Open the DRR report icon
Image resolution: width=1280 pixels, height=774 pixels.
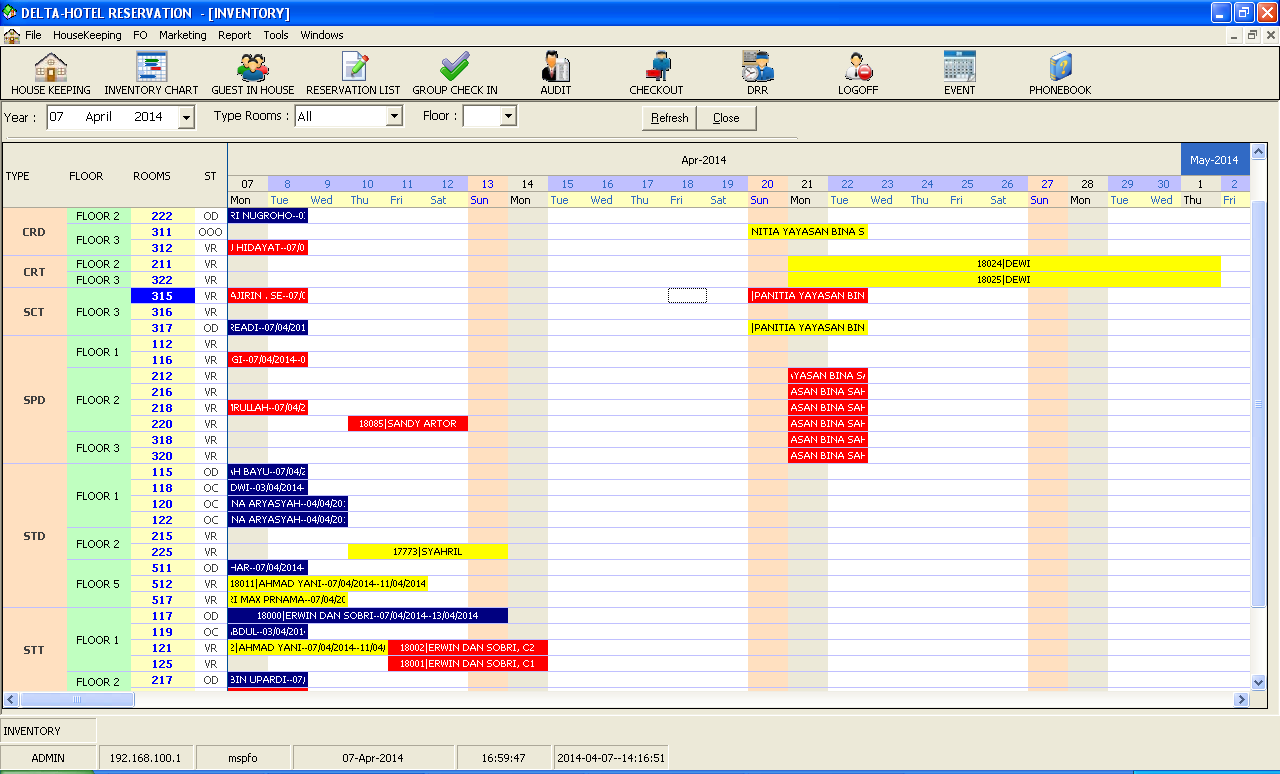pyautogui.click(x=757, y=68)
